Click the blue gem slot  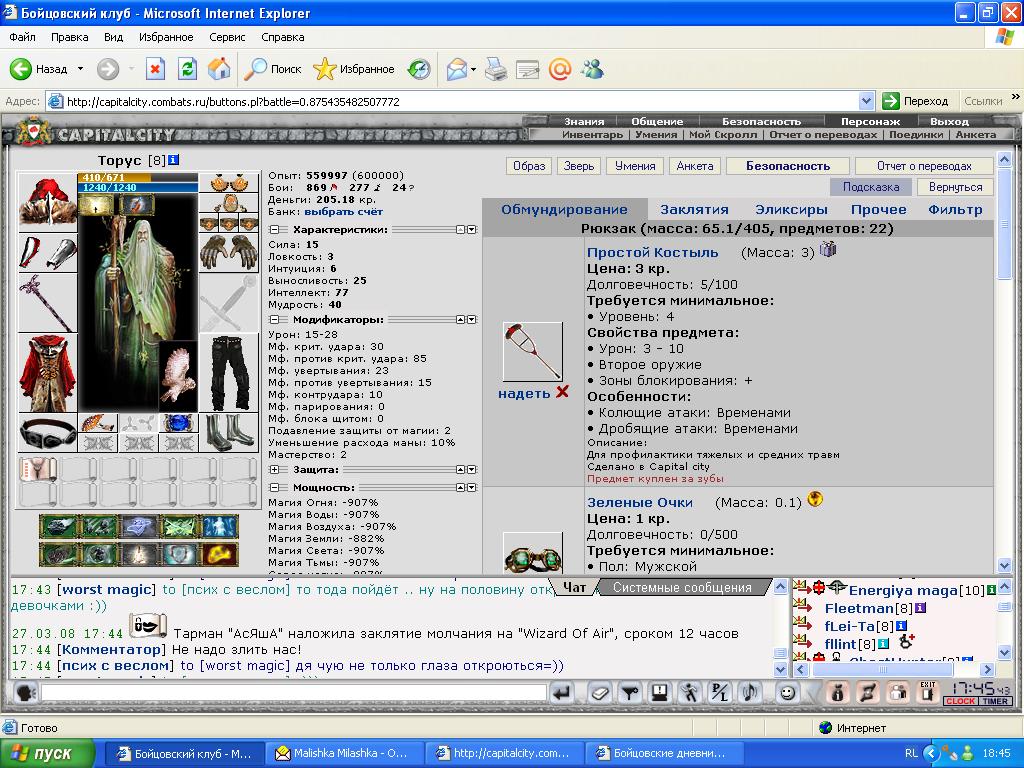pos(178,423)
